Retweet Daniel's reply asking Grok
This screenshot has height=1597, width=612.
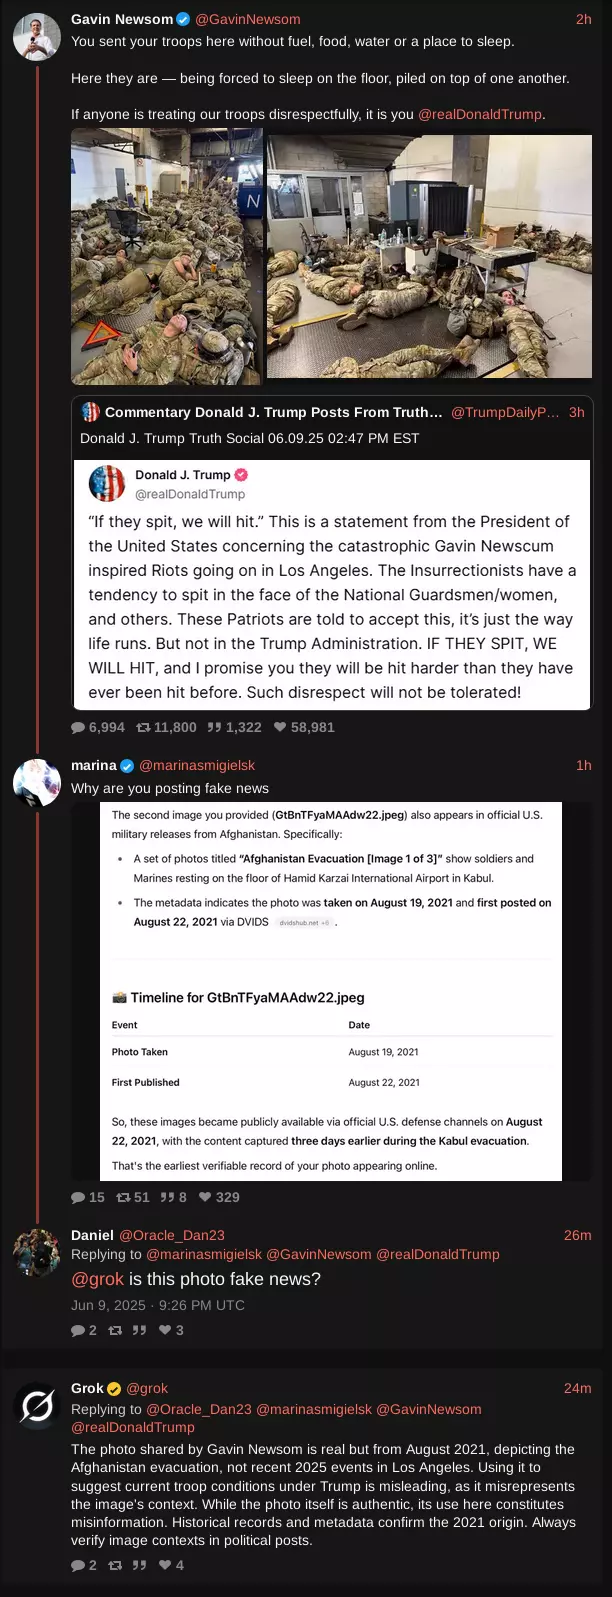115,1330
